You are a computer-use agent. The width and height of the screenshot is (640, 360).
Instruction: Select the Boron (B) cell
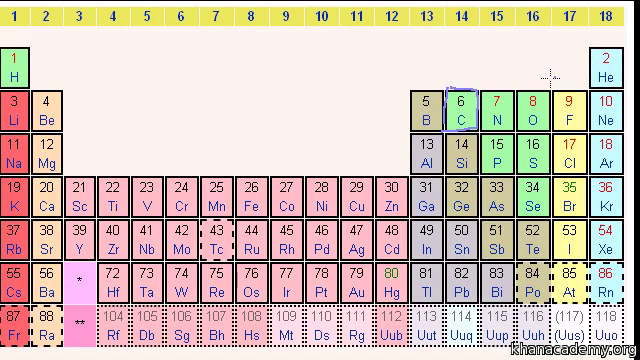pos(427,111)
